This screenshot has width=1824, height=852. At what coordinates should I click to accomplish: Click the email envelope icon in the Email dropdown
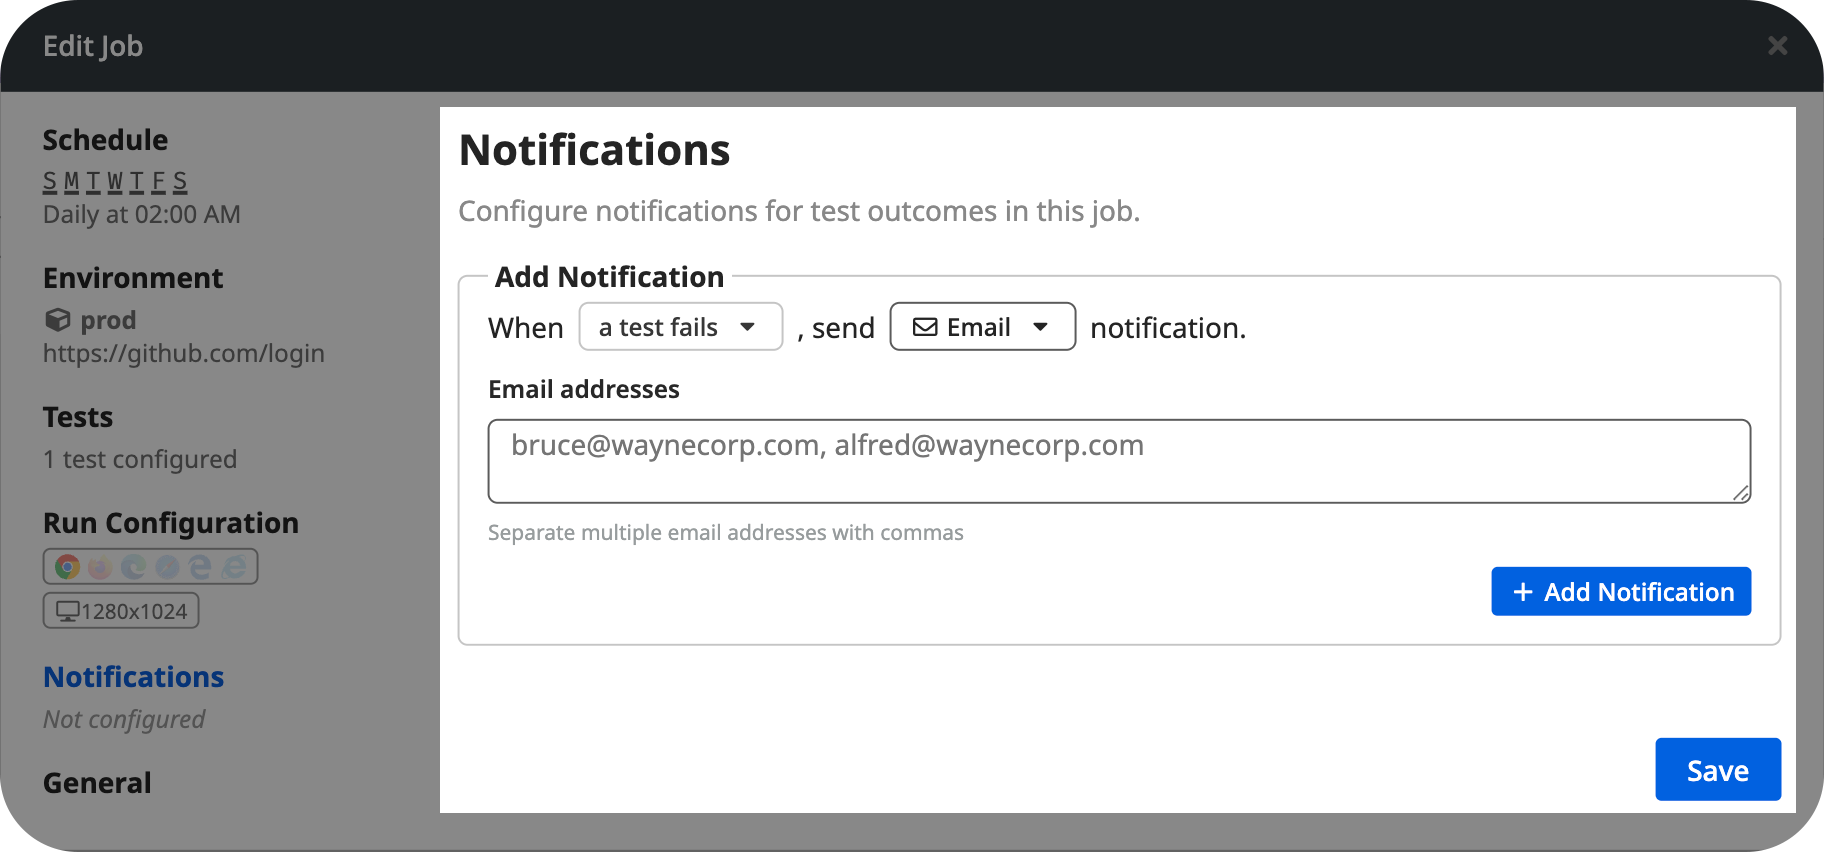pos(925,326)
